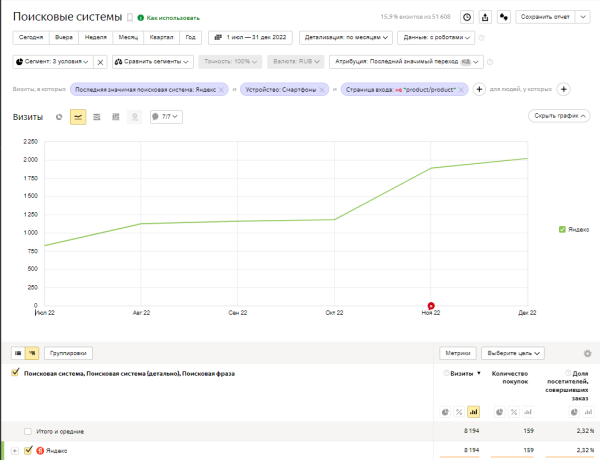This screenshot has width=600, height=460.
Task: Remove the Смартфоны device filter
Action: pyautogui.click(x=323, y=89)
